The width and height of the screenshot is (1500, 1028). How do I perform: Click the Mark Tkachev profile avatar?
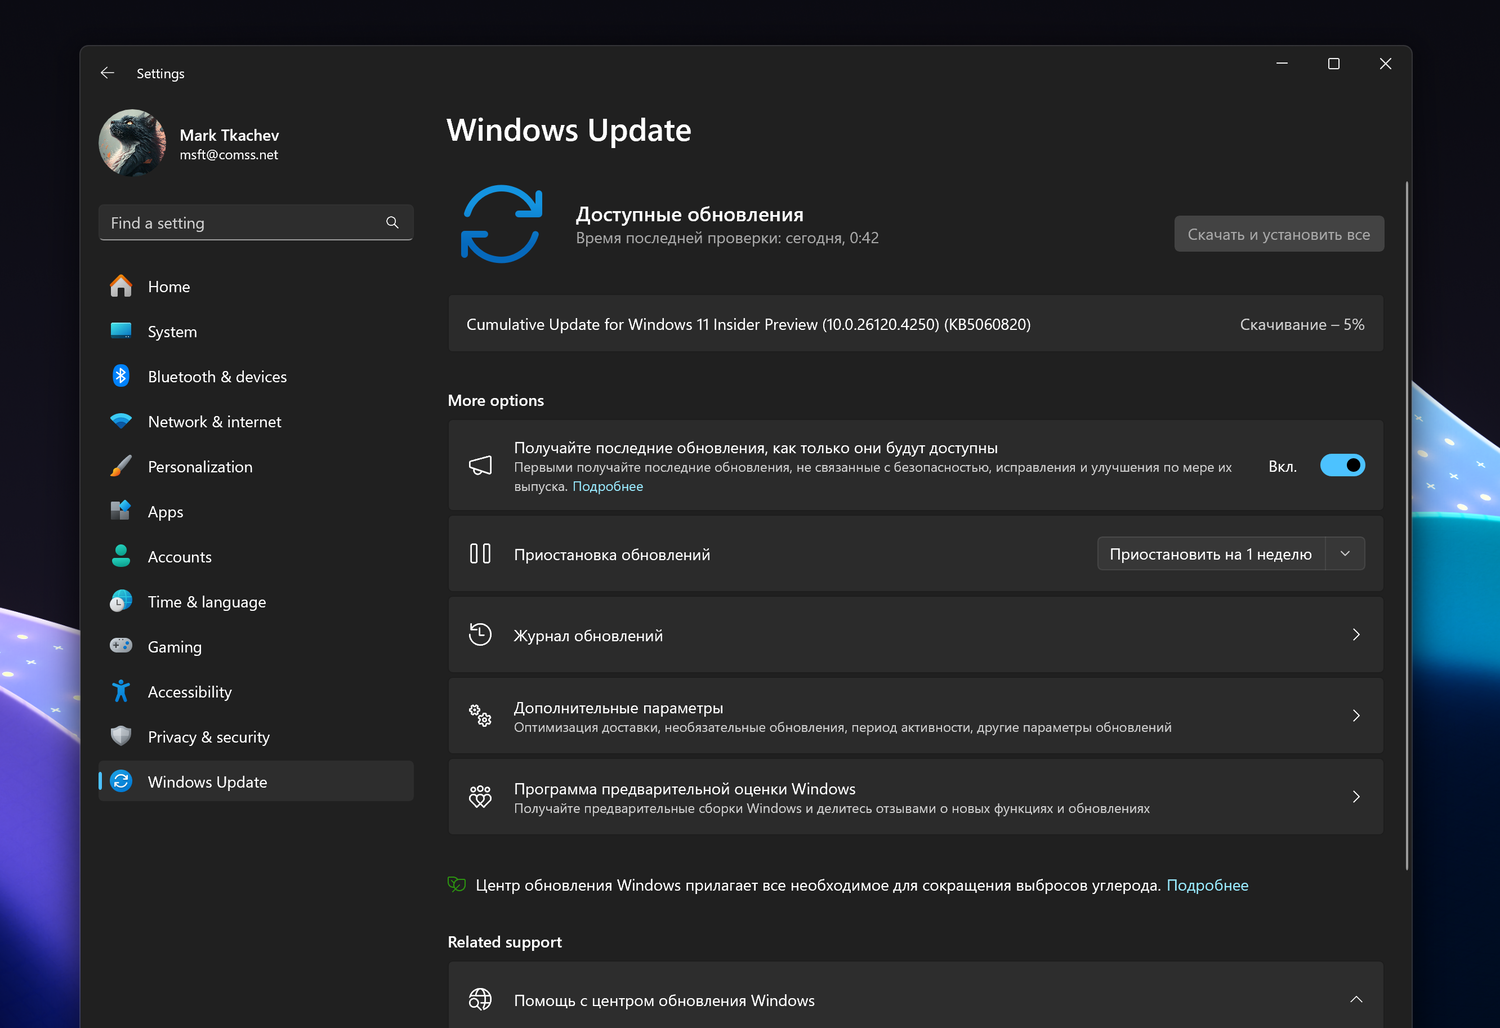[x=132, y=143]
